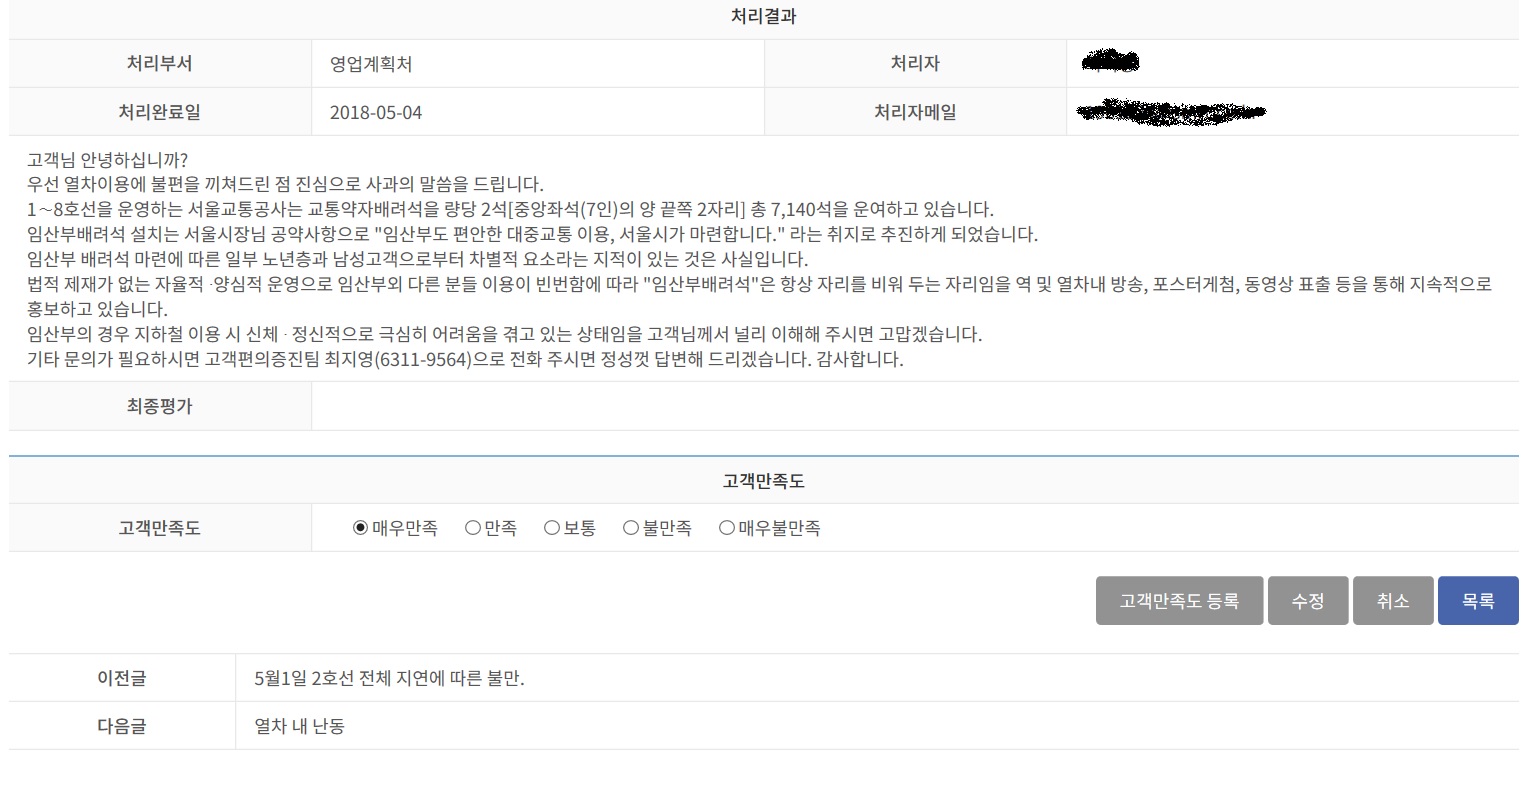Open previous post about 2호선 전체 지연
This screenshot has height=791, width=1527.
(389, 678)
